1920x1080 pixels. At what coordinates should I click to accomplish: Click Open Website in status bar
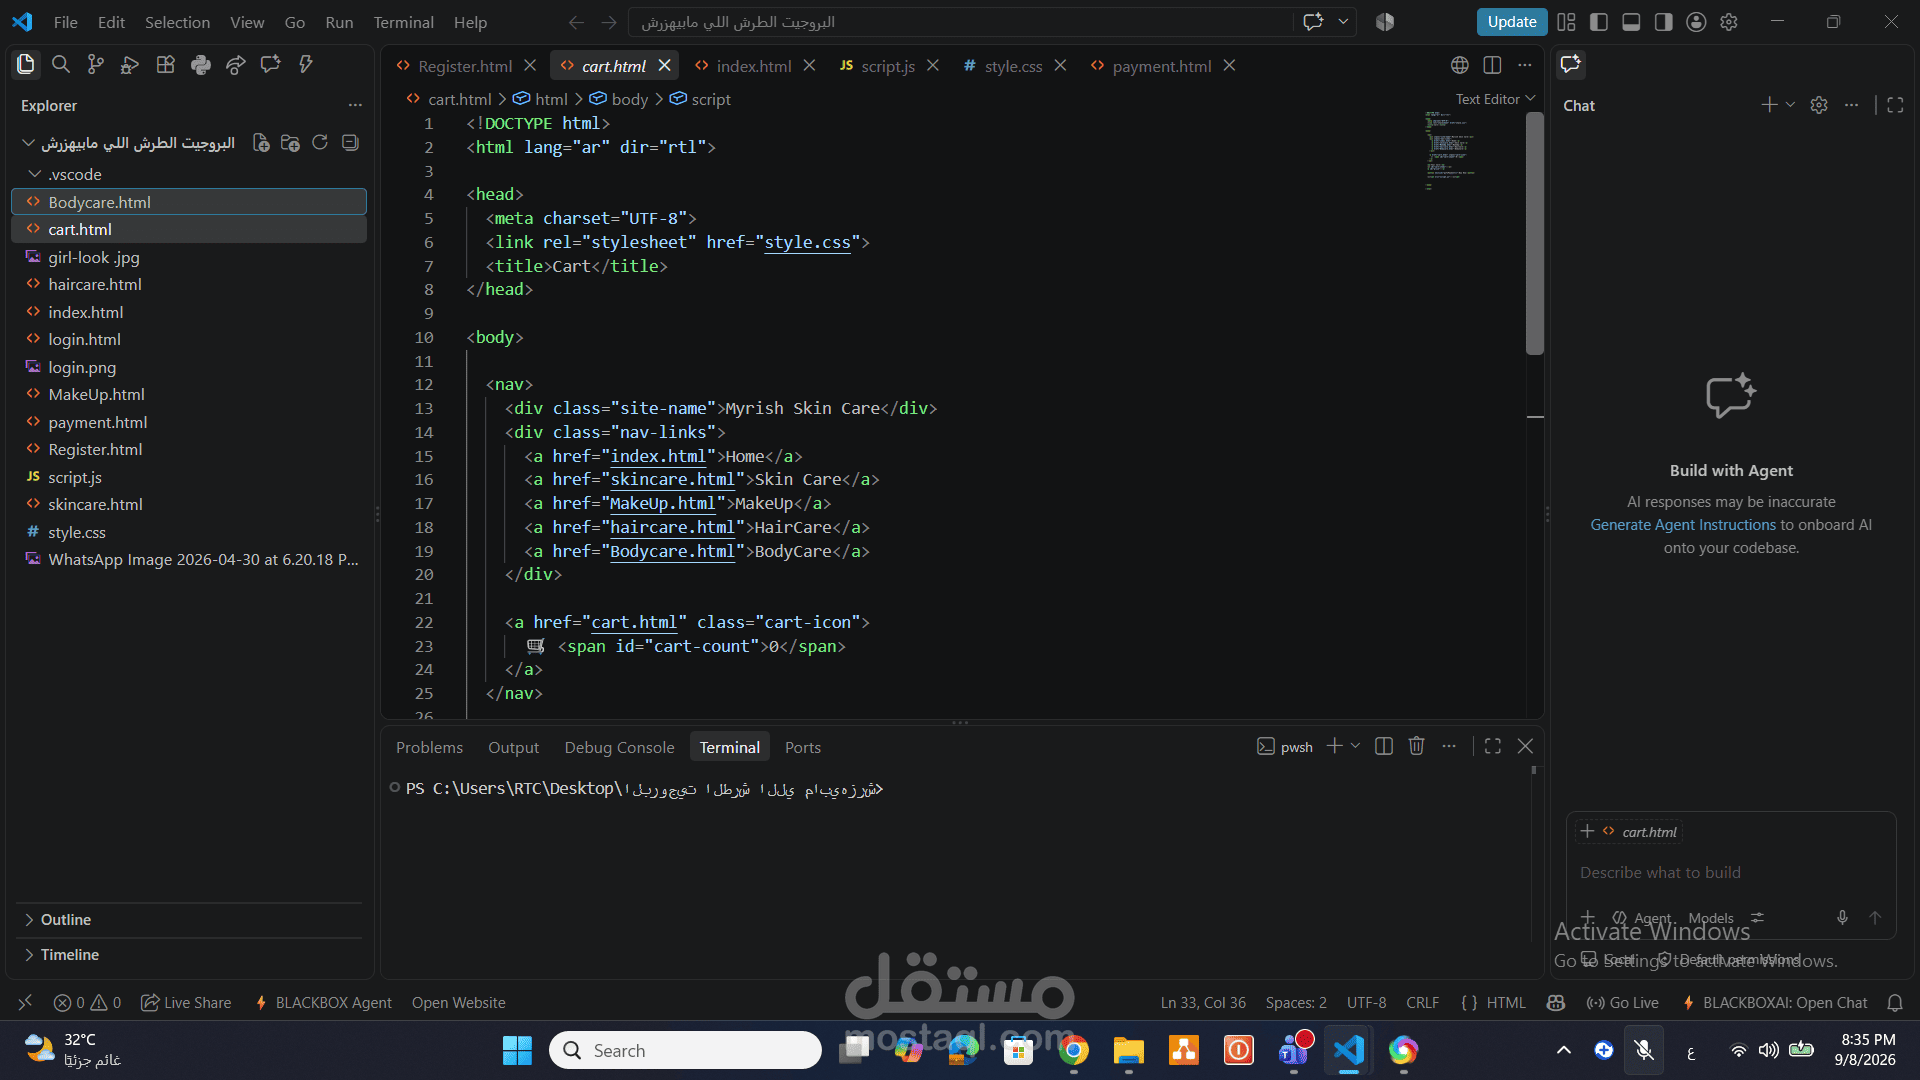click(458, 1002)
